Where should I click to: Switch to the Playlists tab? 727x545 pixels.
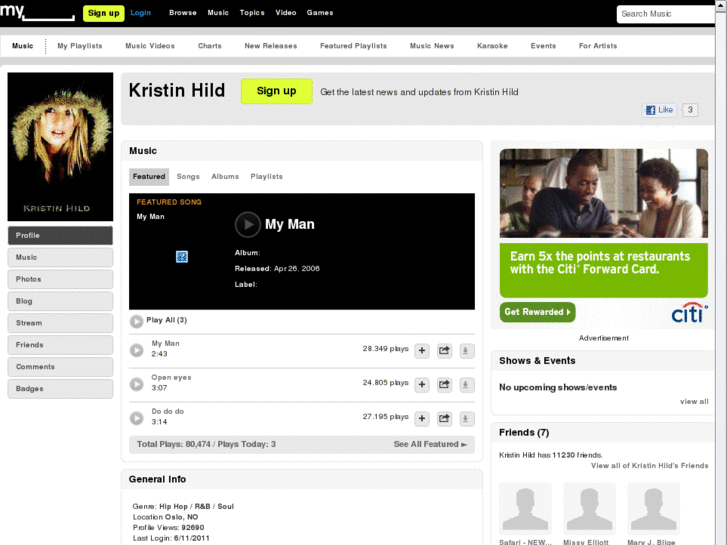[267, 177]
